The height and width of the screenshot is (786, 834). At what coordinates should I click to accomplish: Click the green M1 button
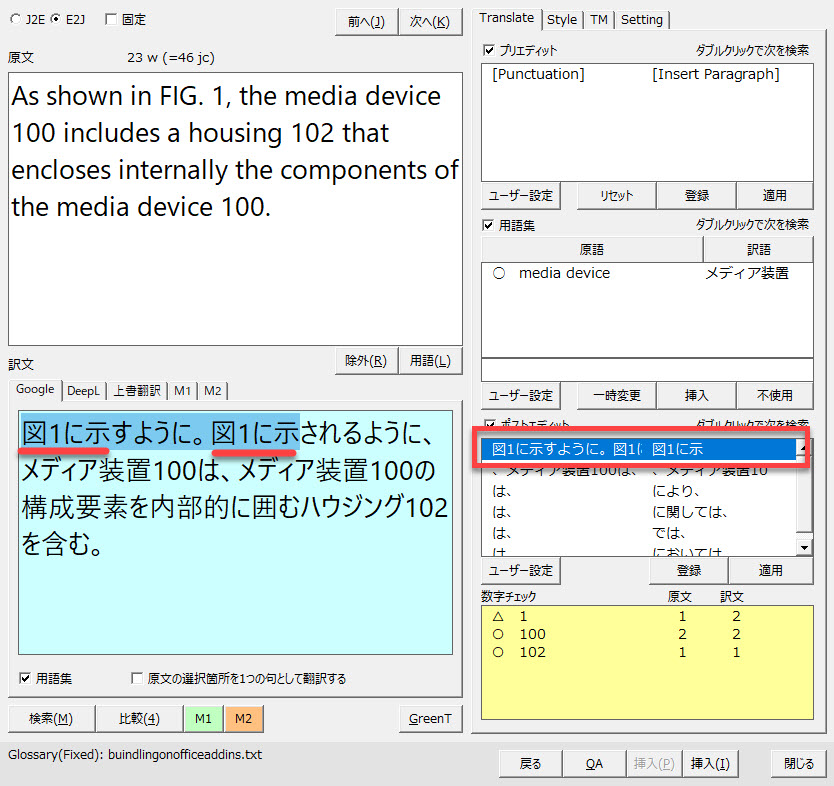pos(203,718)
